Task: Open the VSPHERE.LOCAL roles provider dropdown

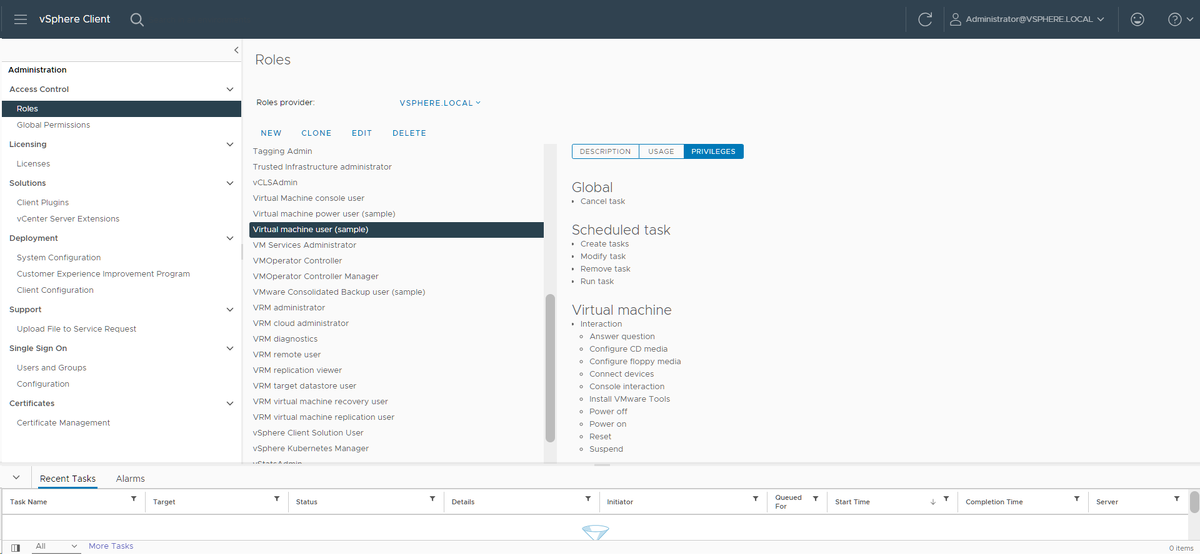Action: pyautogui.click(x=440, y=102)
